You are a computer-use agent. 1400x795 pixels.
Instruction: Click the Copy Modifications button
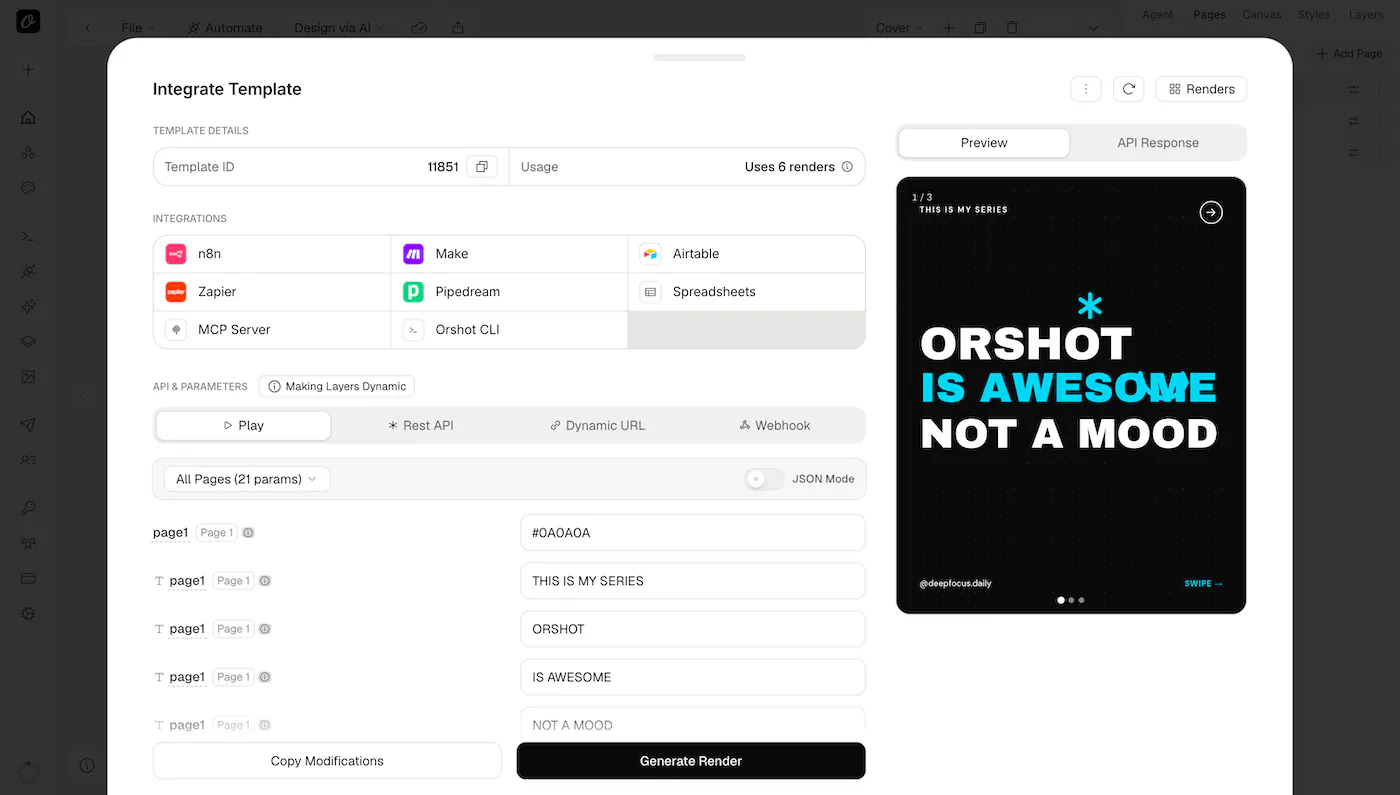click(x=327, y=761)
